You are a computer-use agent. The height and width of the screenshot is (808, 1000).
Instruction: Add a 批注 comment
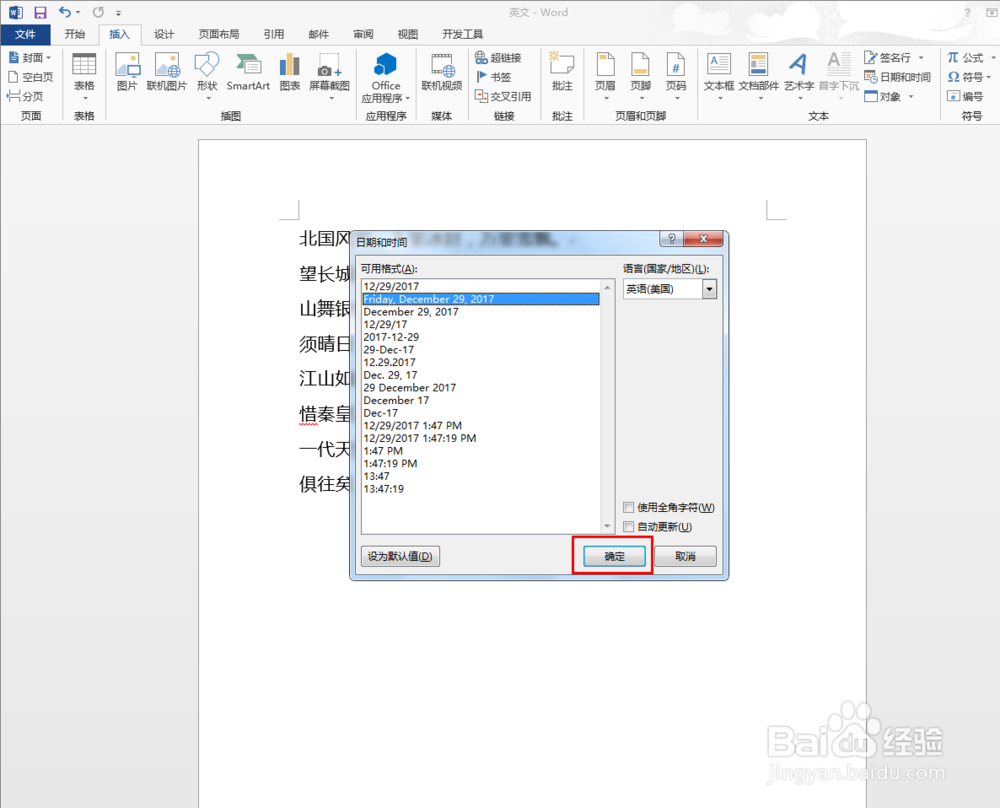pos(562,72)
